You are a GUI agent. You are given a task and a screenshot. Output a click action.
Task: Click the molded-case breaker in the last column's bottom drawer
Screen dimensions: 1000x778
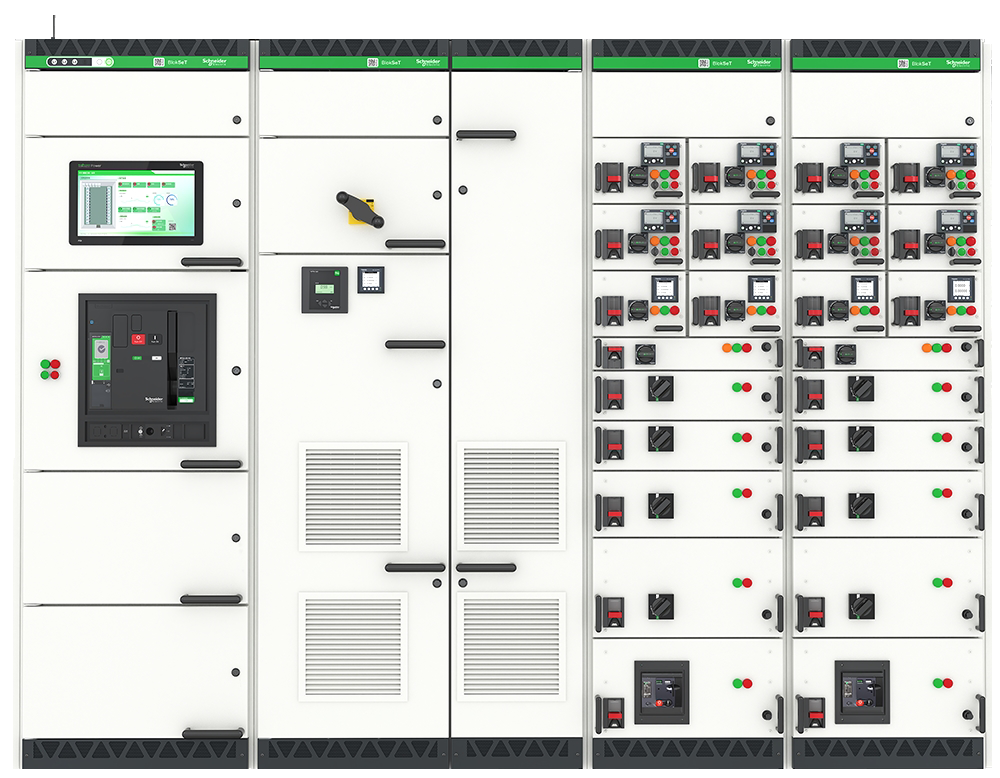pyautogui.click(x=862, y=692)
